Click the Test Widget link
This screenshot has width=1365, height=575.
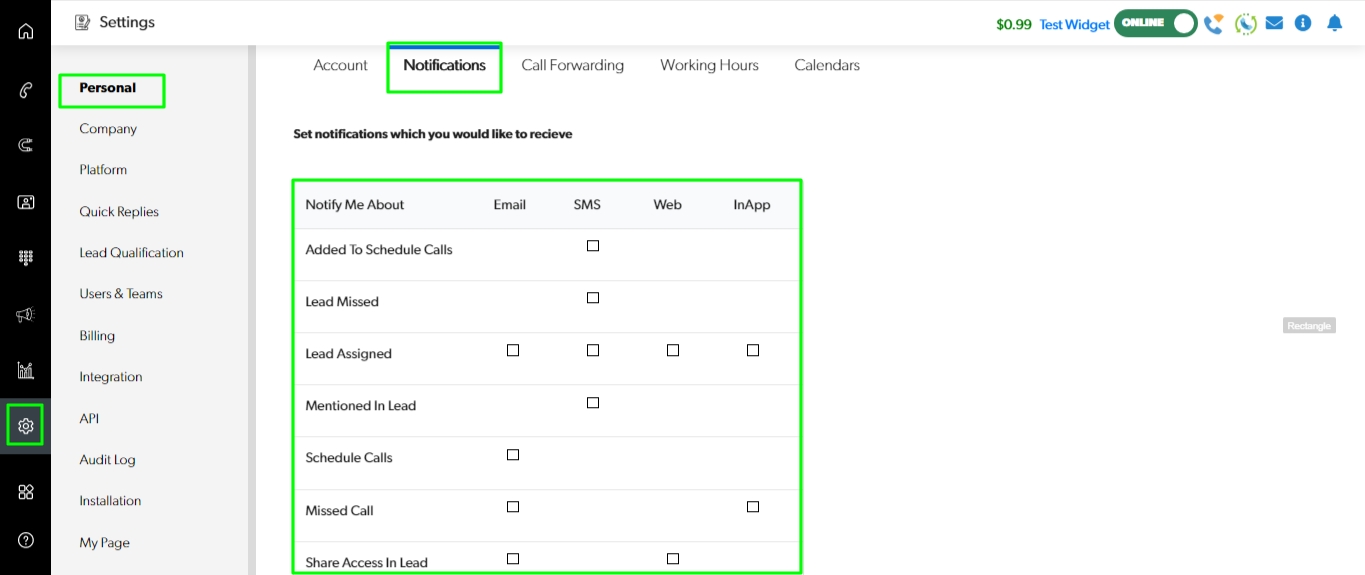pyautogui.click(x=1074, y=24)
